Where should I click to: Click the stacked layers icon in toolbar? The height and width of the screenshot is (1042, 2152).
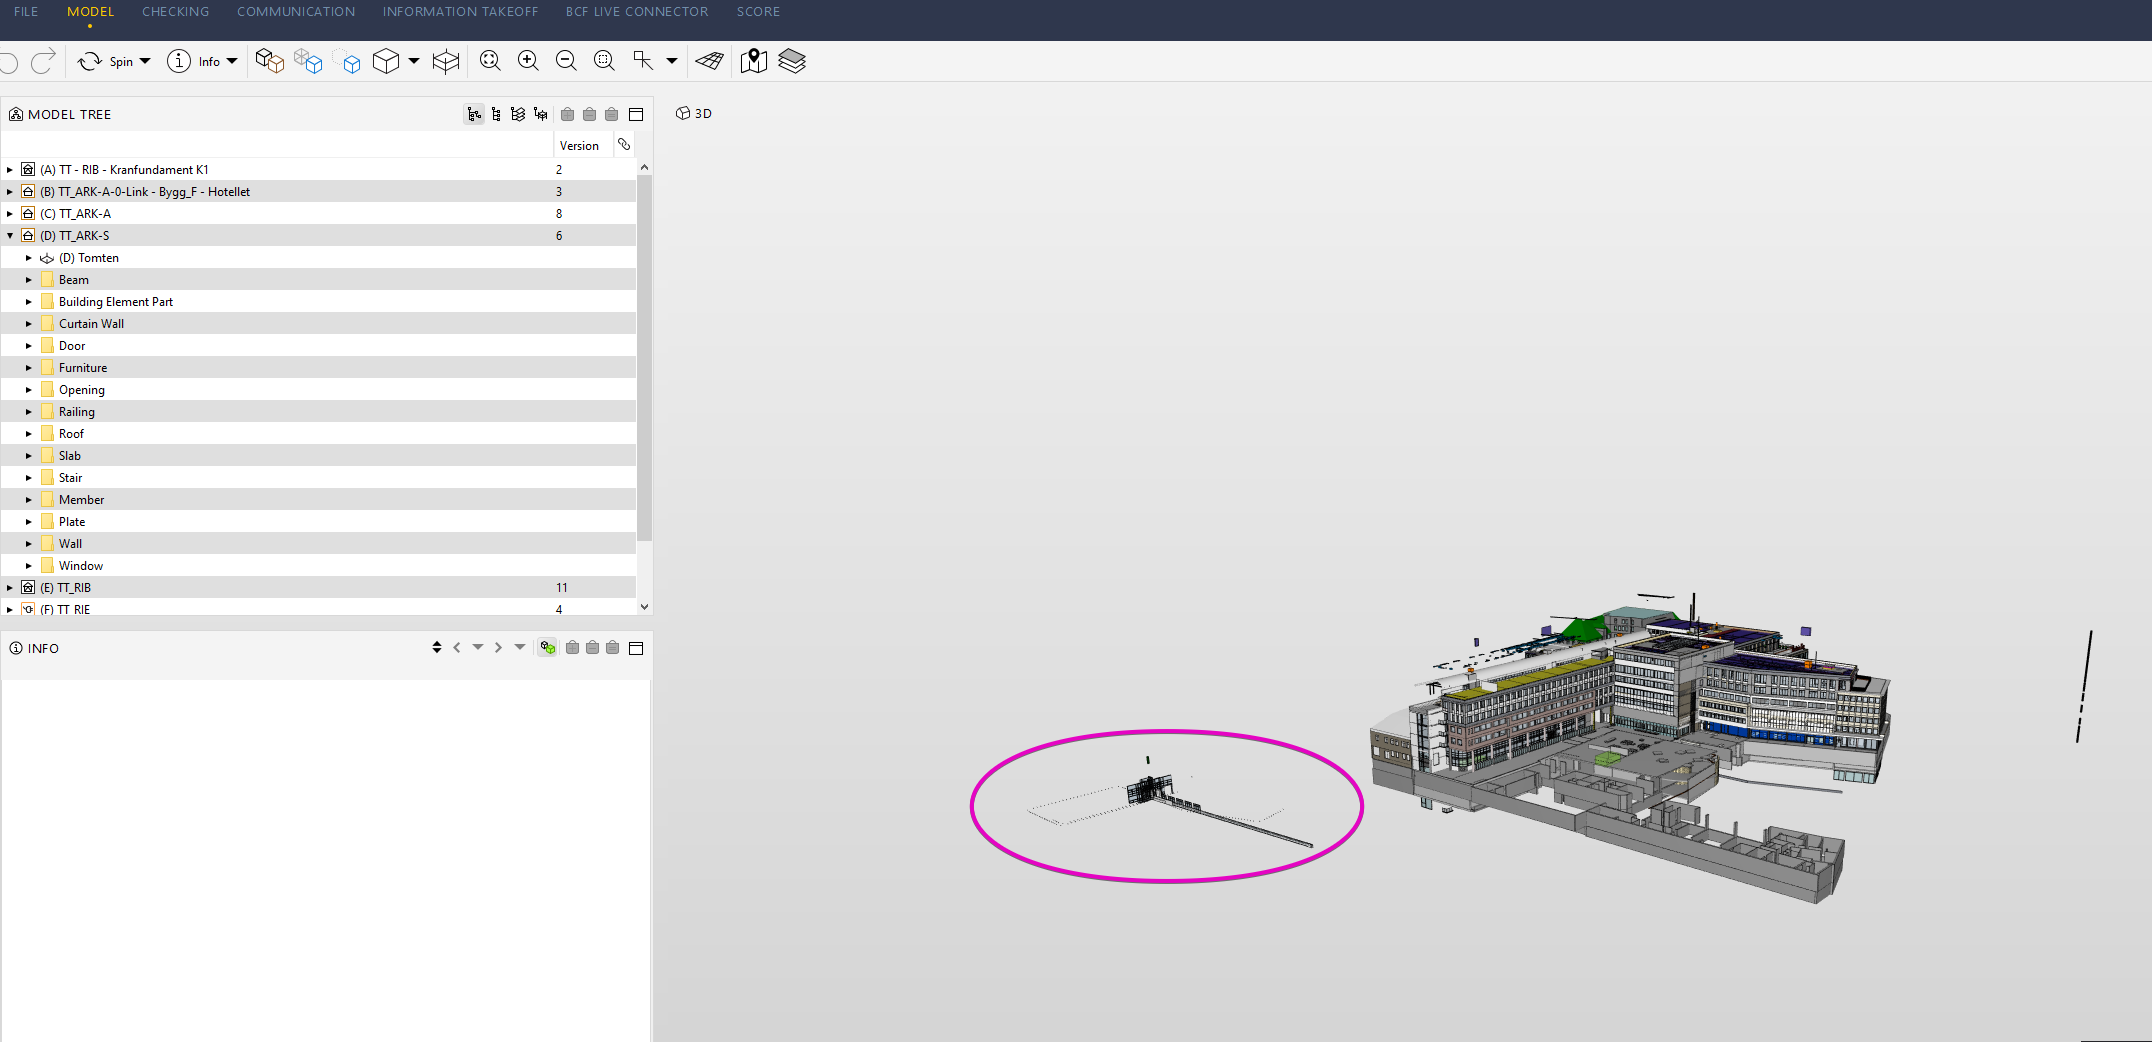click(x=792, y=61)
